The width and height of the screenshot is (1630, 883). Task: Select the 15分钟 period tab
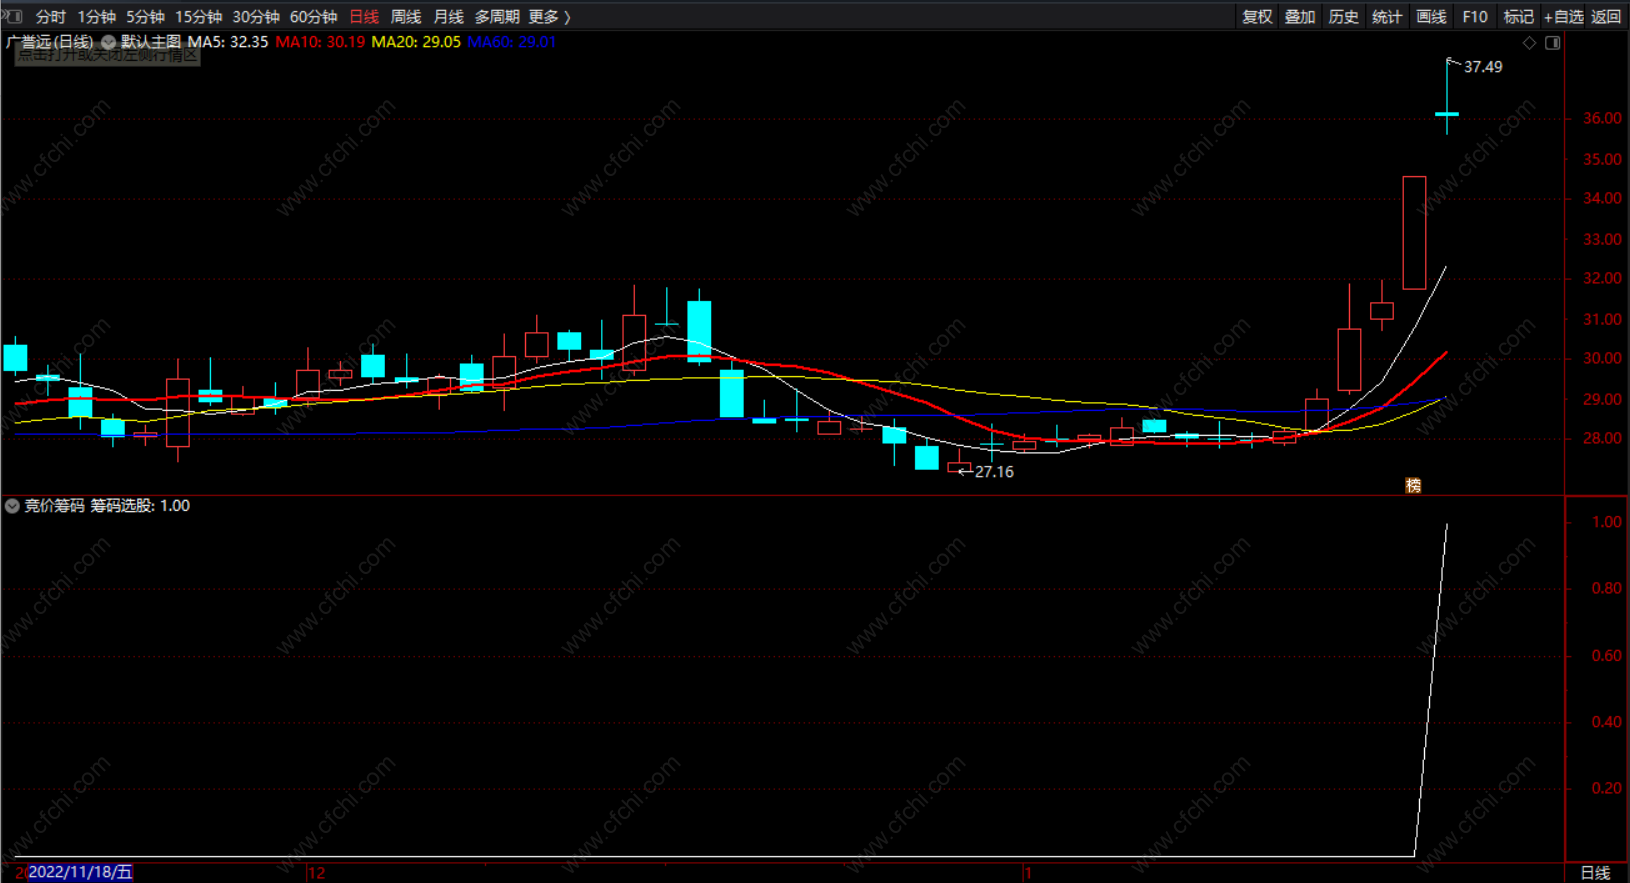[x=199, y=17]
